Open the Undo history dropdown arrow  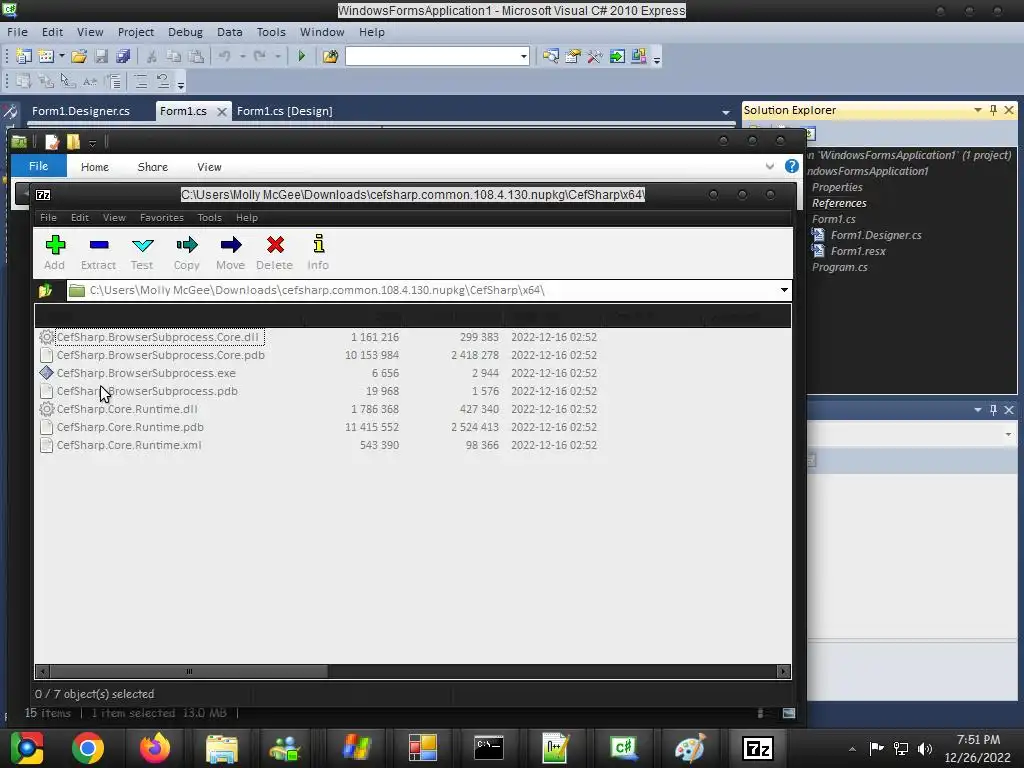[x=242, y=56]
